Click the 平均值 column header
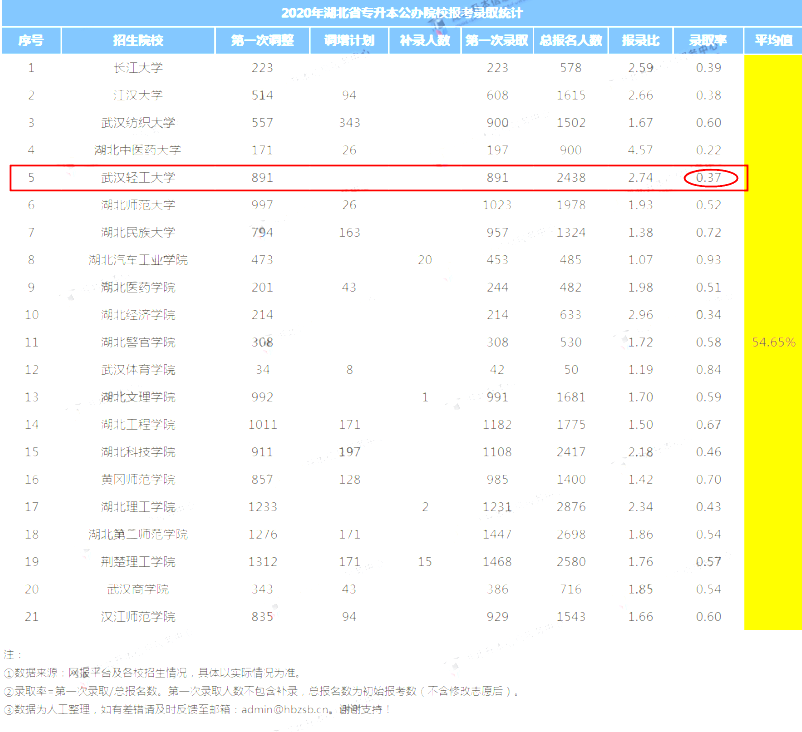802x732 pixels. coord(773,40)
